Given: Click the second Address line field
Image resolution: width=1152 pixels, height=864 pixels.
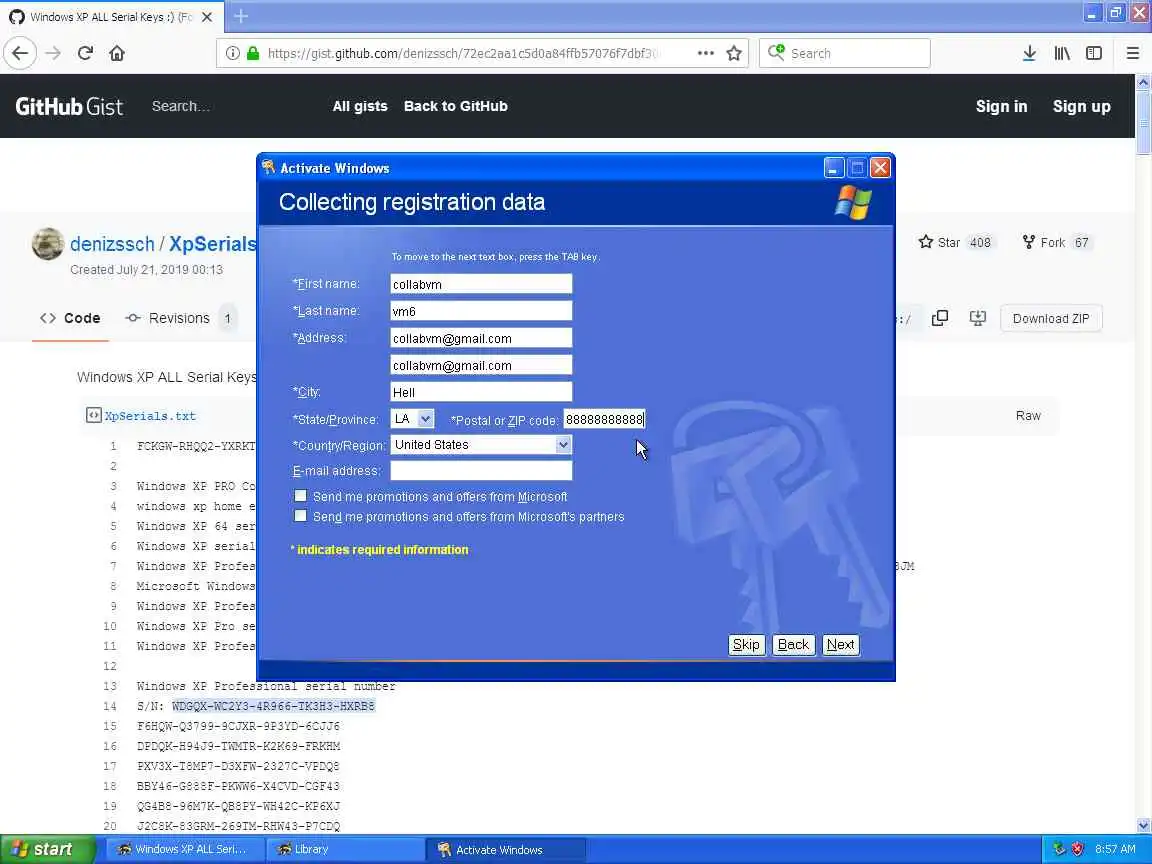Looking at the screenshot, I should (481, 365).
